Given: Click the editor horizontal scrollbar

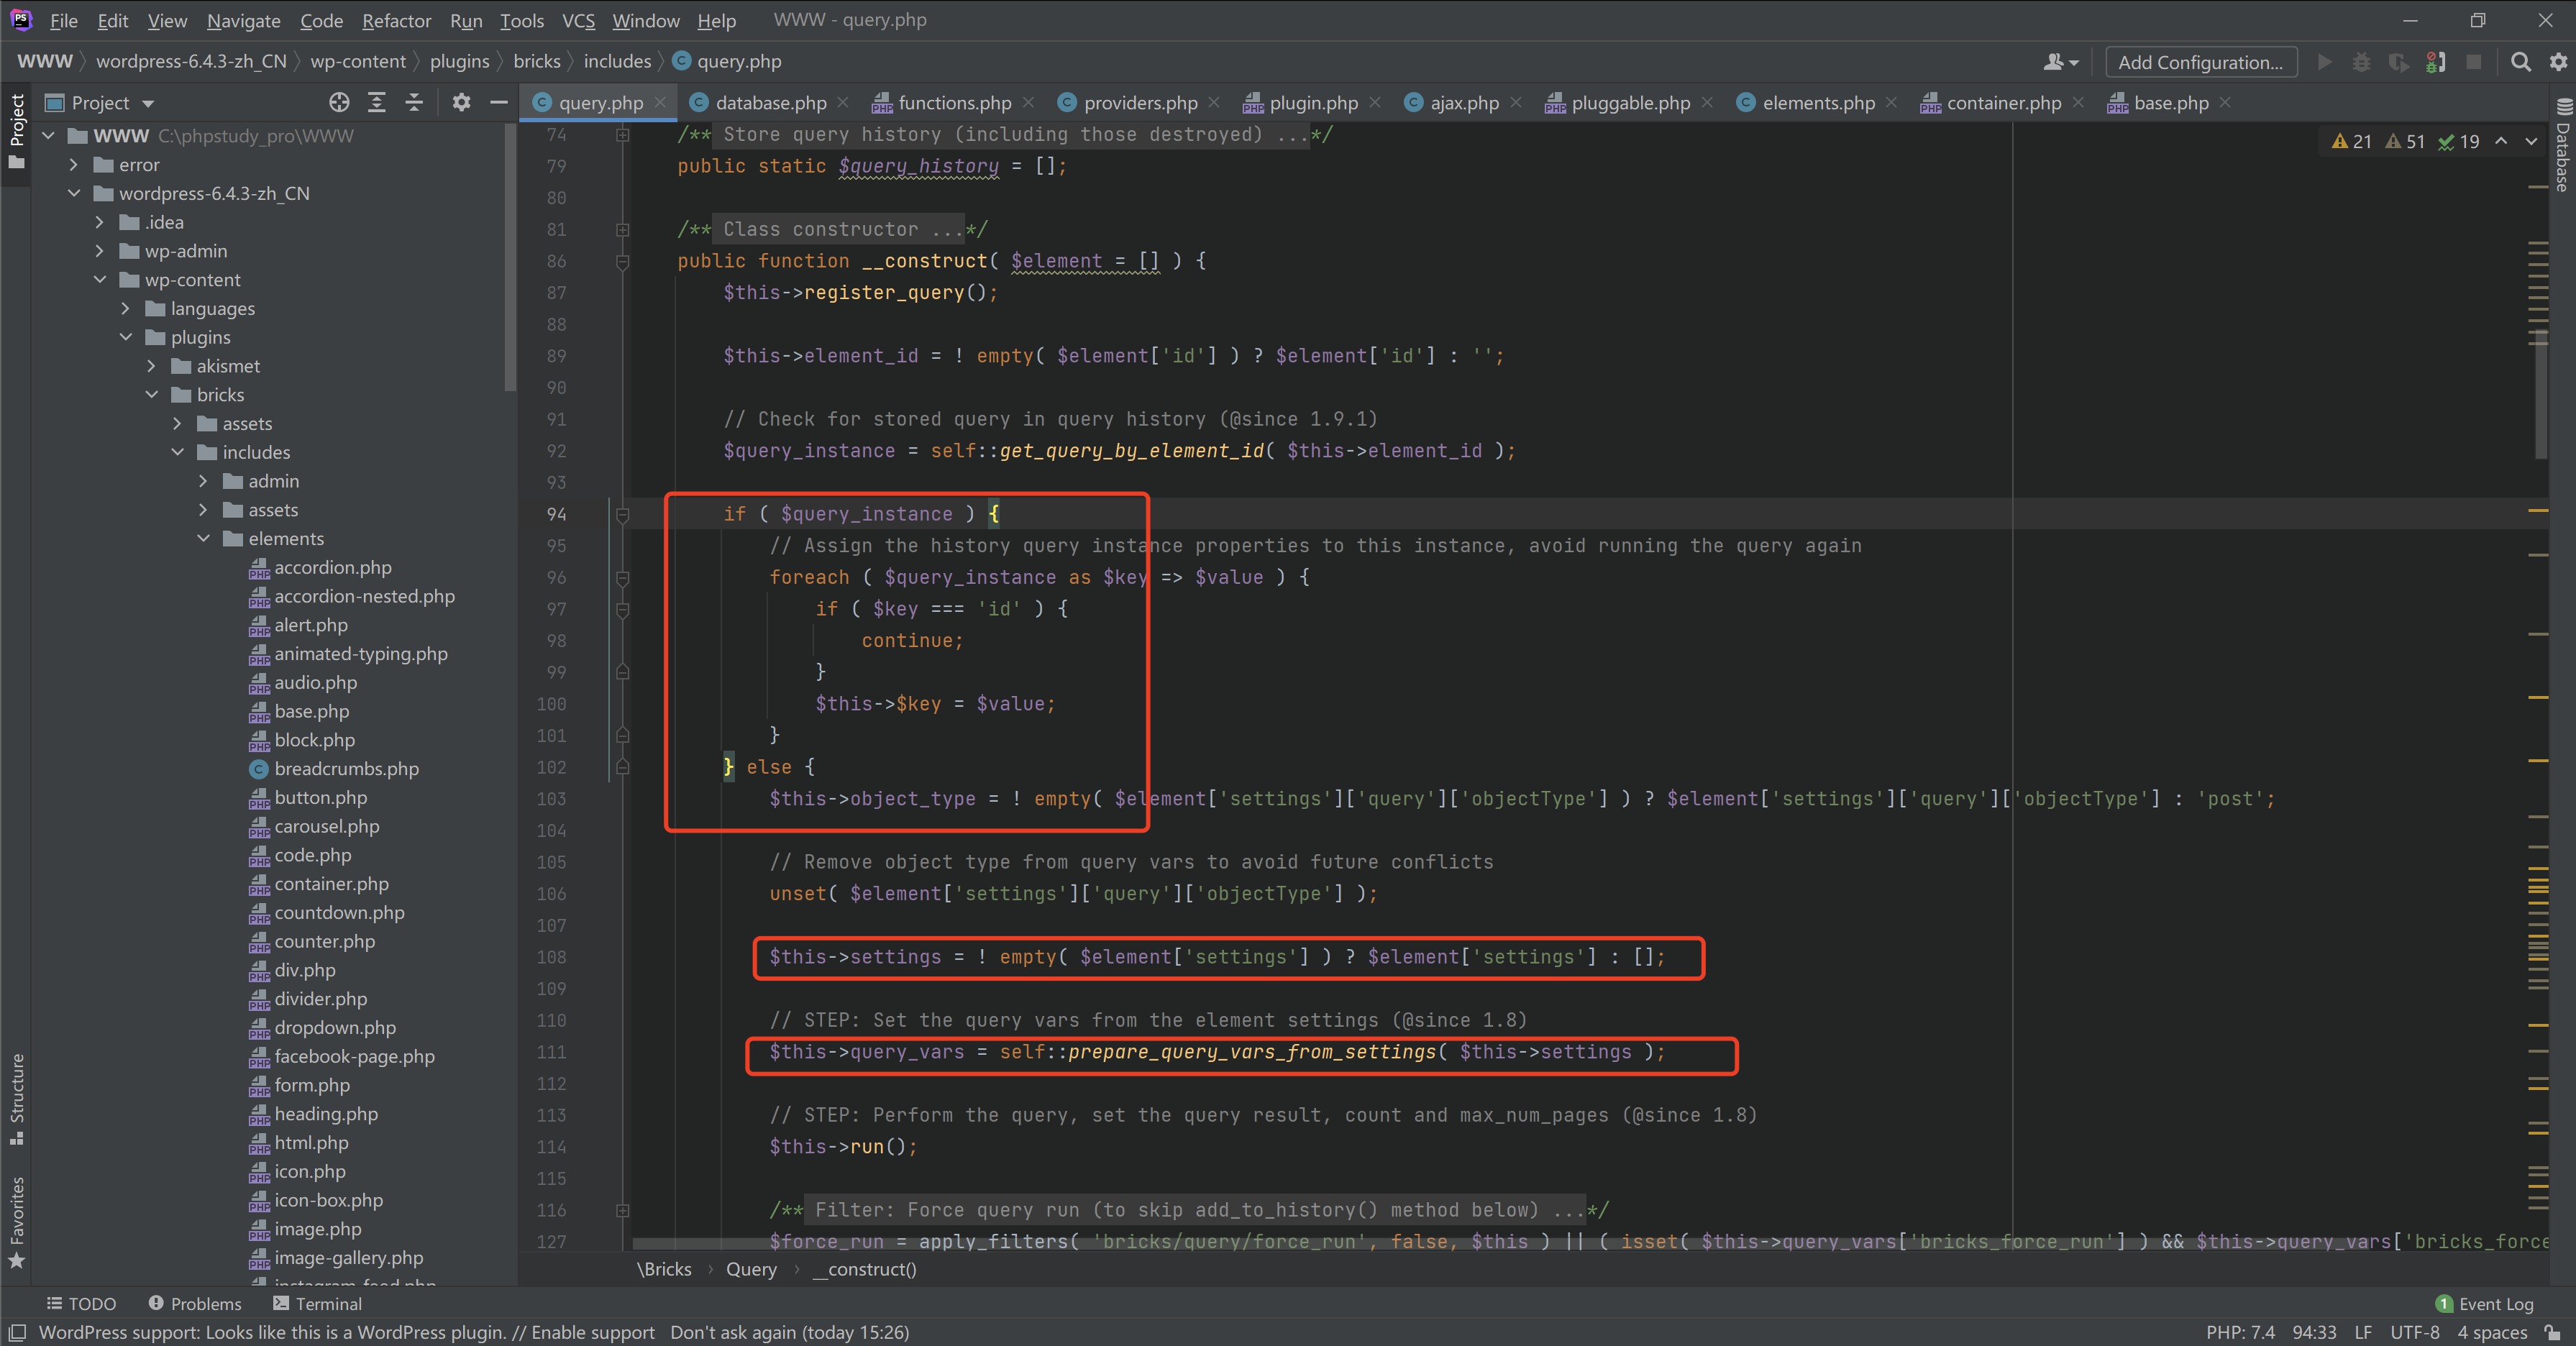Looking at the screenshot, I should coord(1580,1243).
